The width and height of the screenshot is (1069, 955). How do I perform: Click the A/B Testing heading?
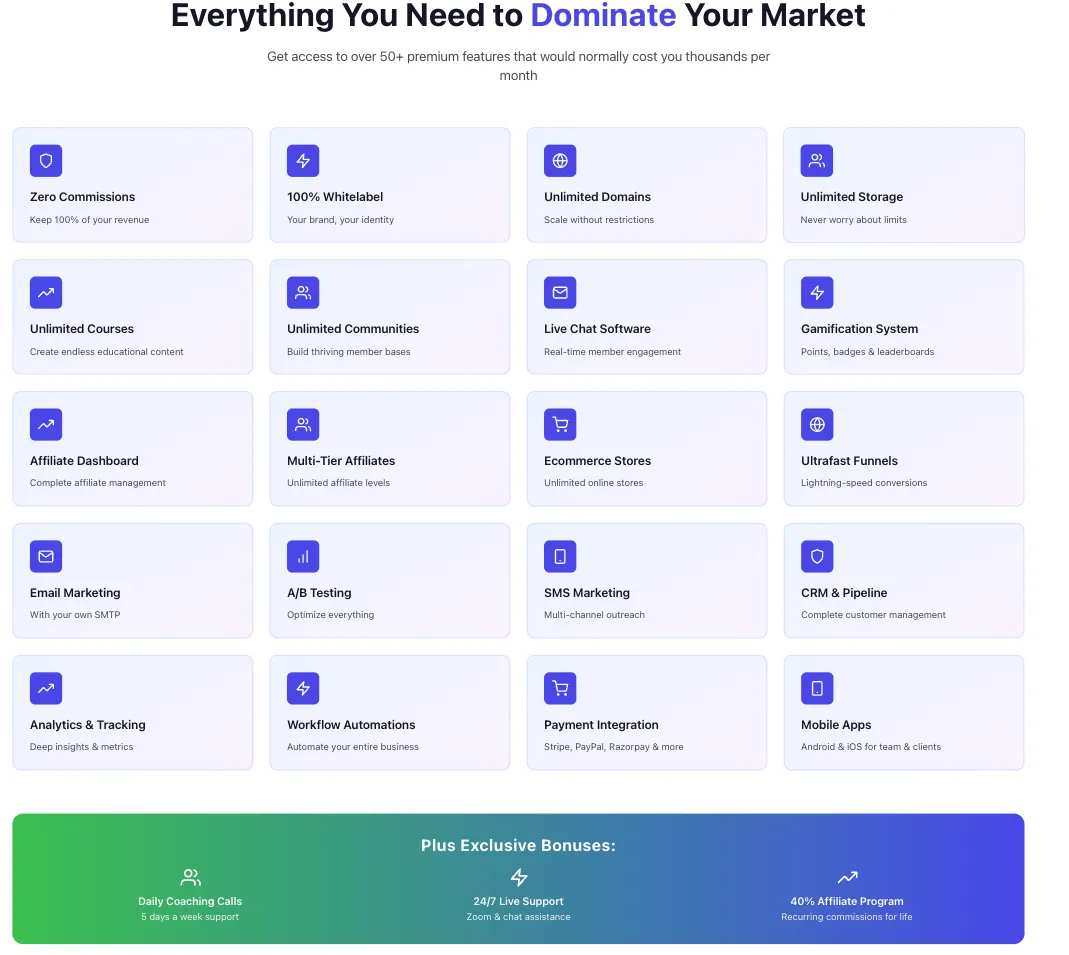click(319, 593)
